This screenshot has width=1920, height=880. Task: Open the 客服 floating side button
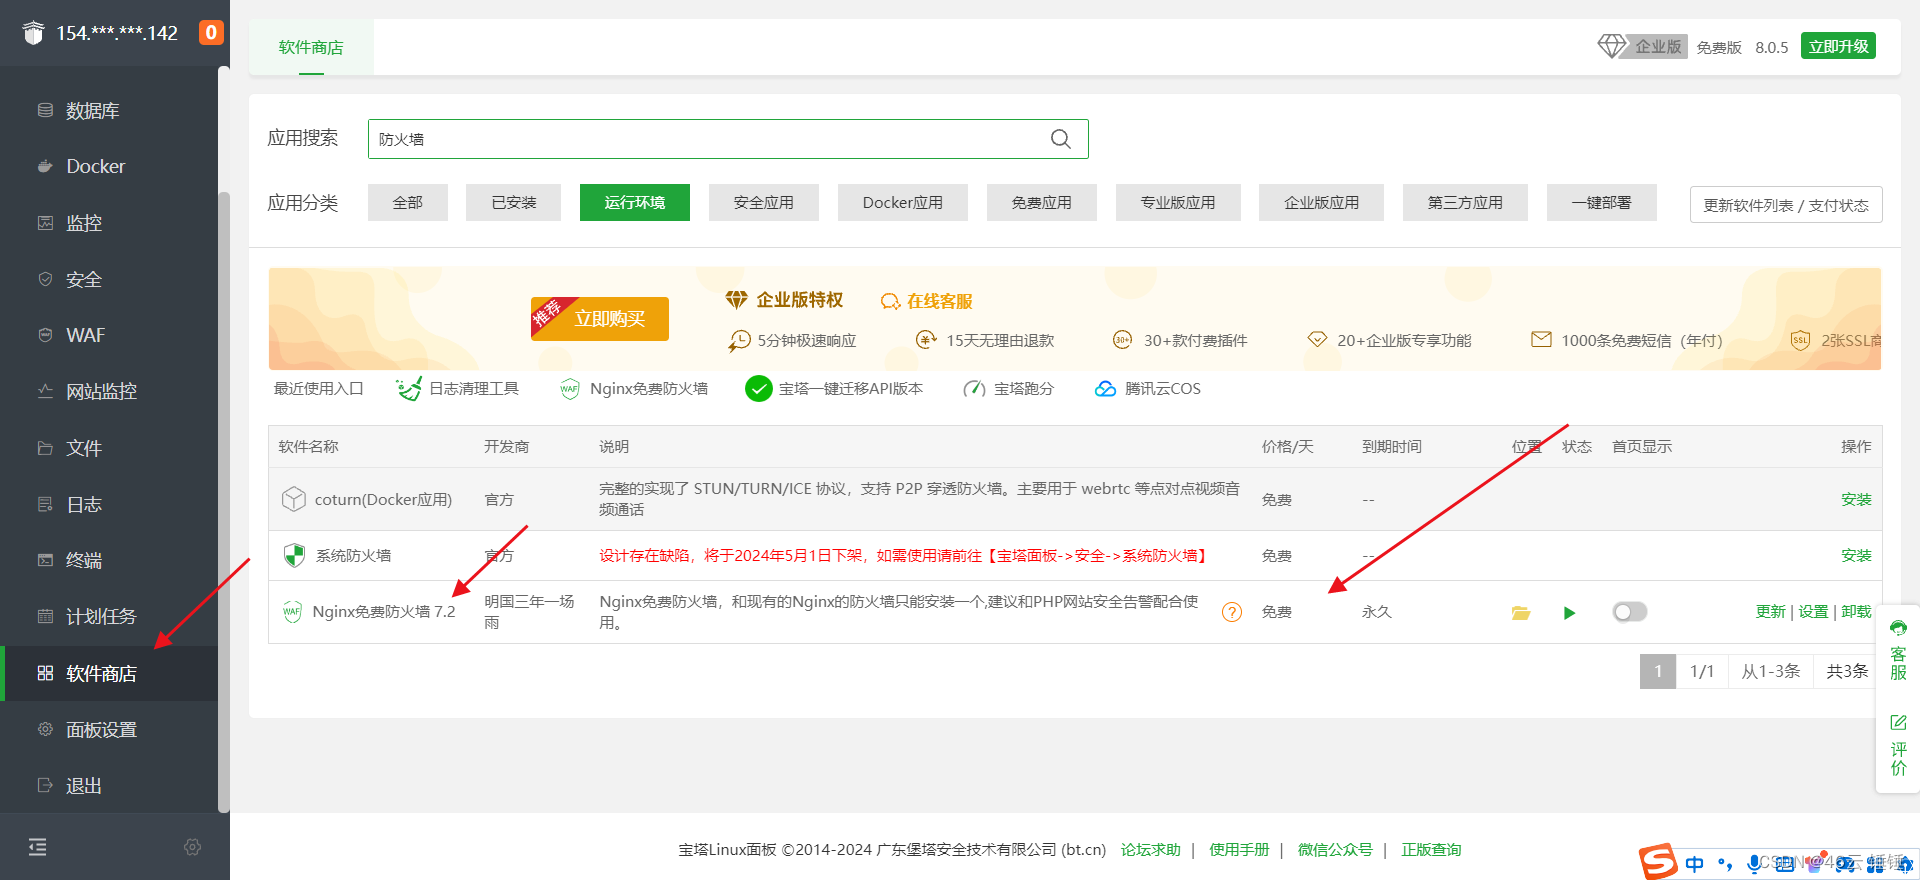pos(1898,650)
